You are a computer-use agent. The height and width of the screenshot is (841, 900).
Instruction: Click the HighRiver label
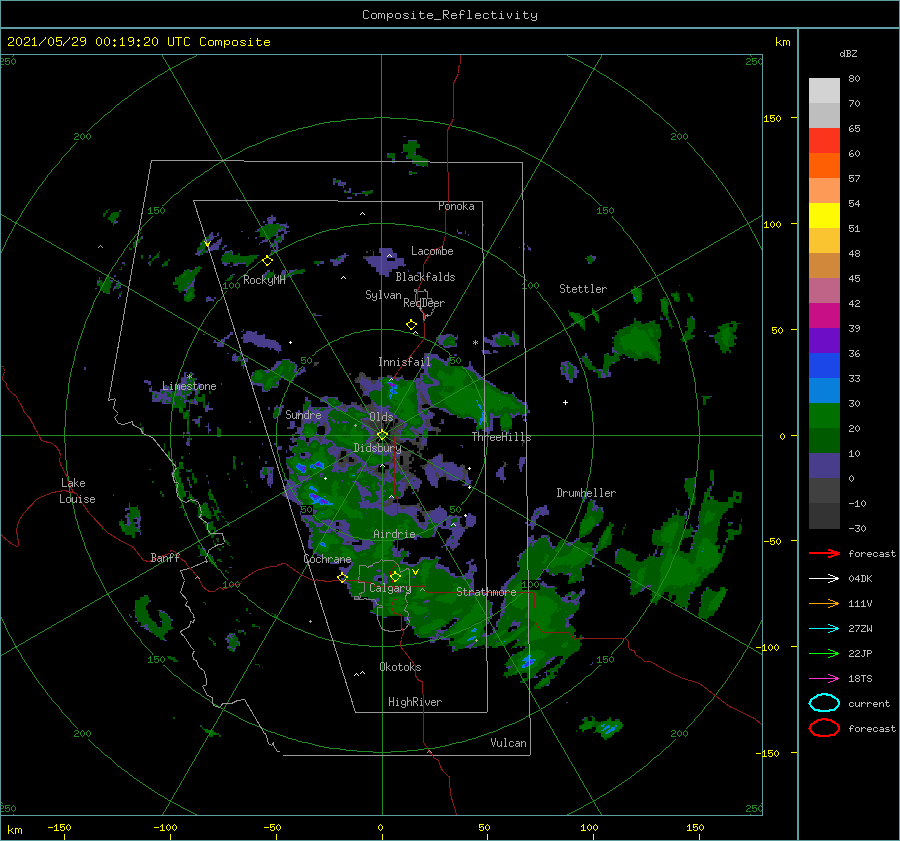[x=415, y=702]
